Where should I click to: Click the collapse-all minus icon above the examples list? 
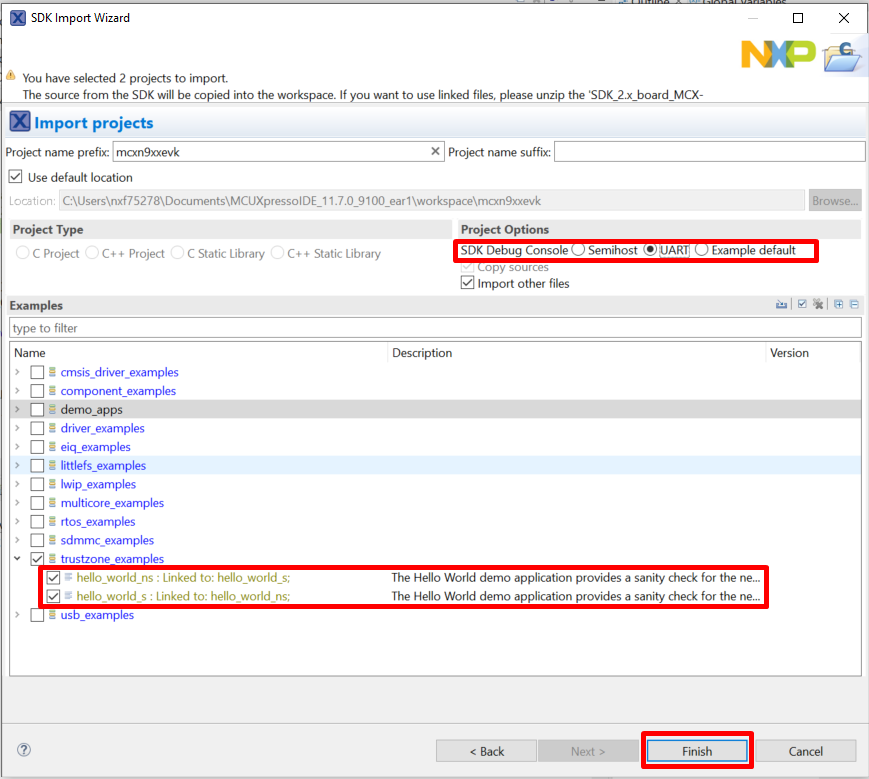coord(854,305)
